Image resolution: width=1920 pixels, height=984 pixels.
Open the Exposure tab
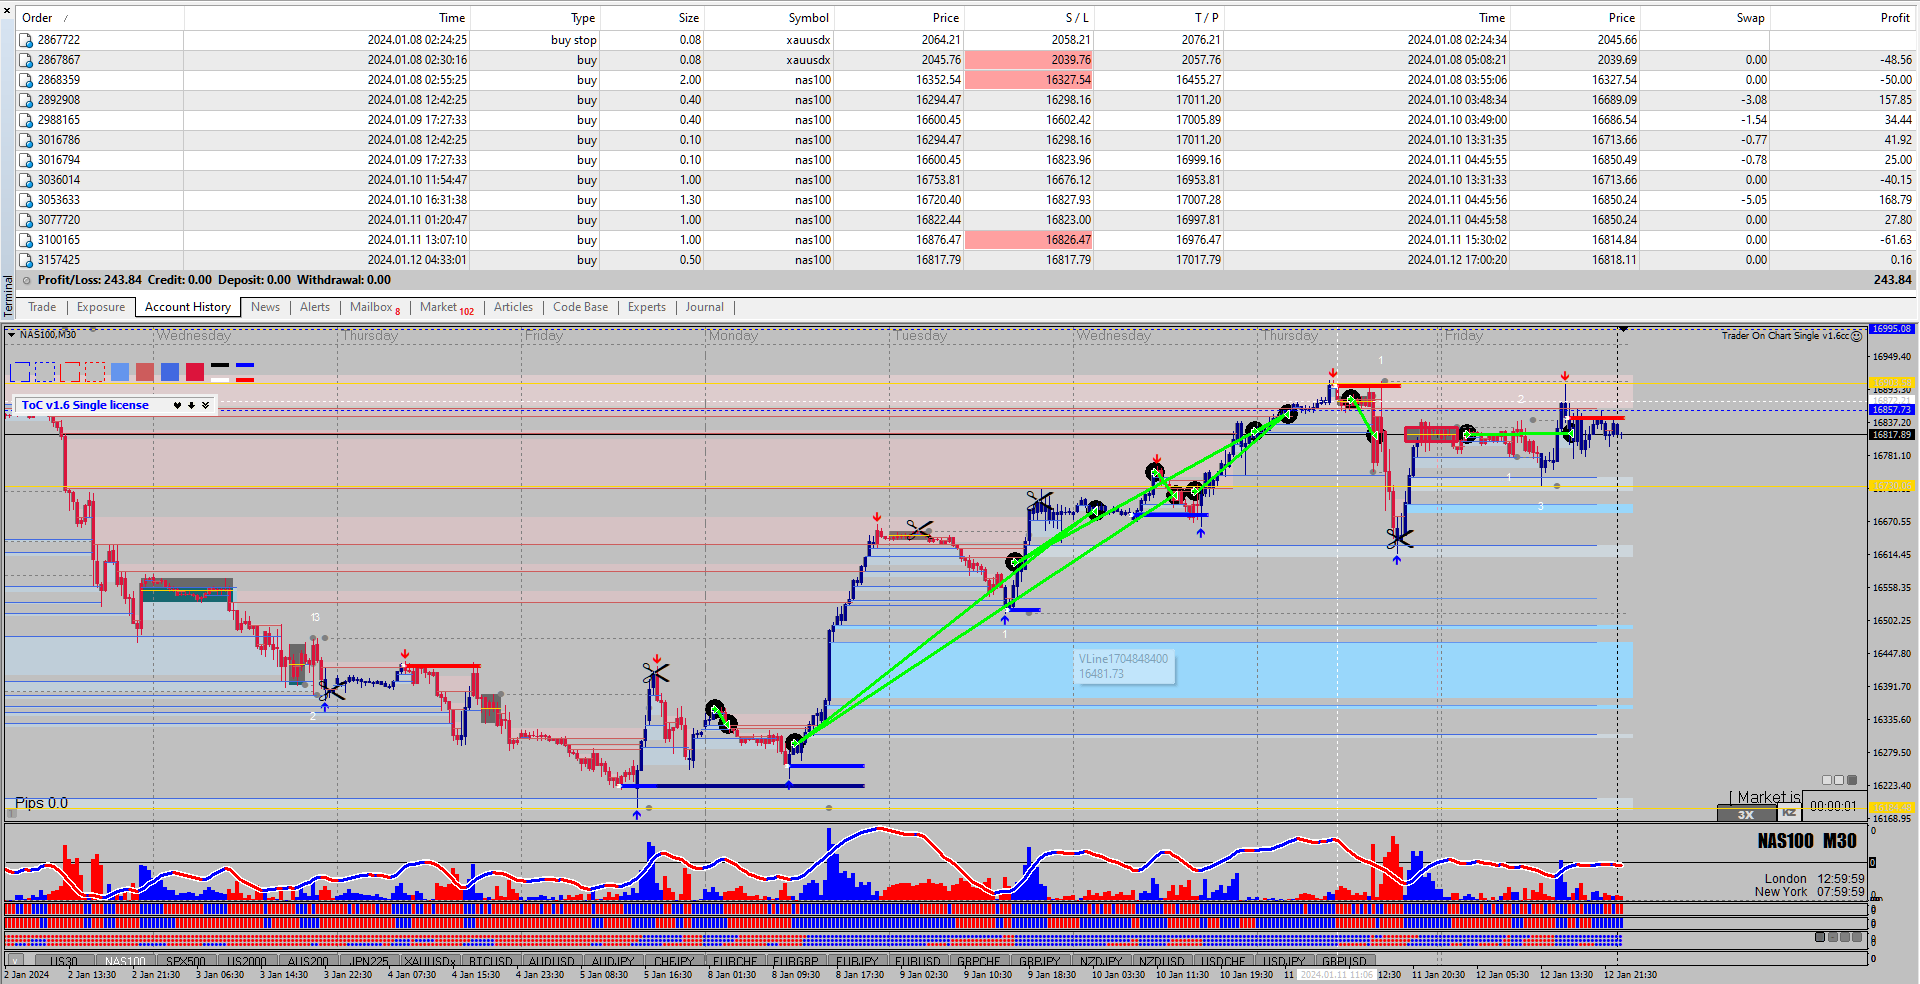pyautogui.click(x=101, y=307)
